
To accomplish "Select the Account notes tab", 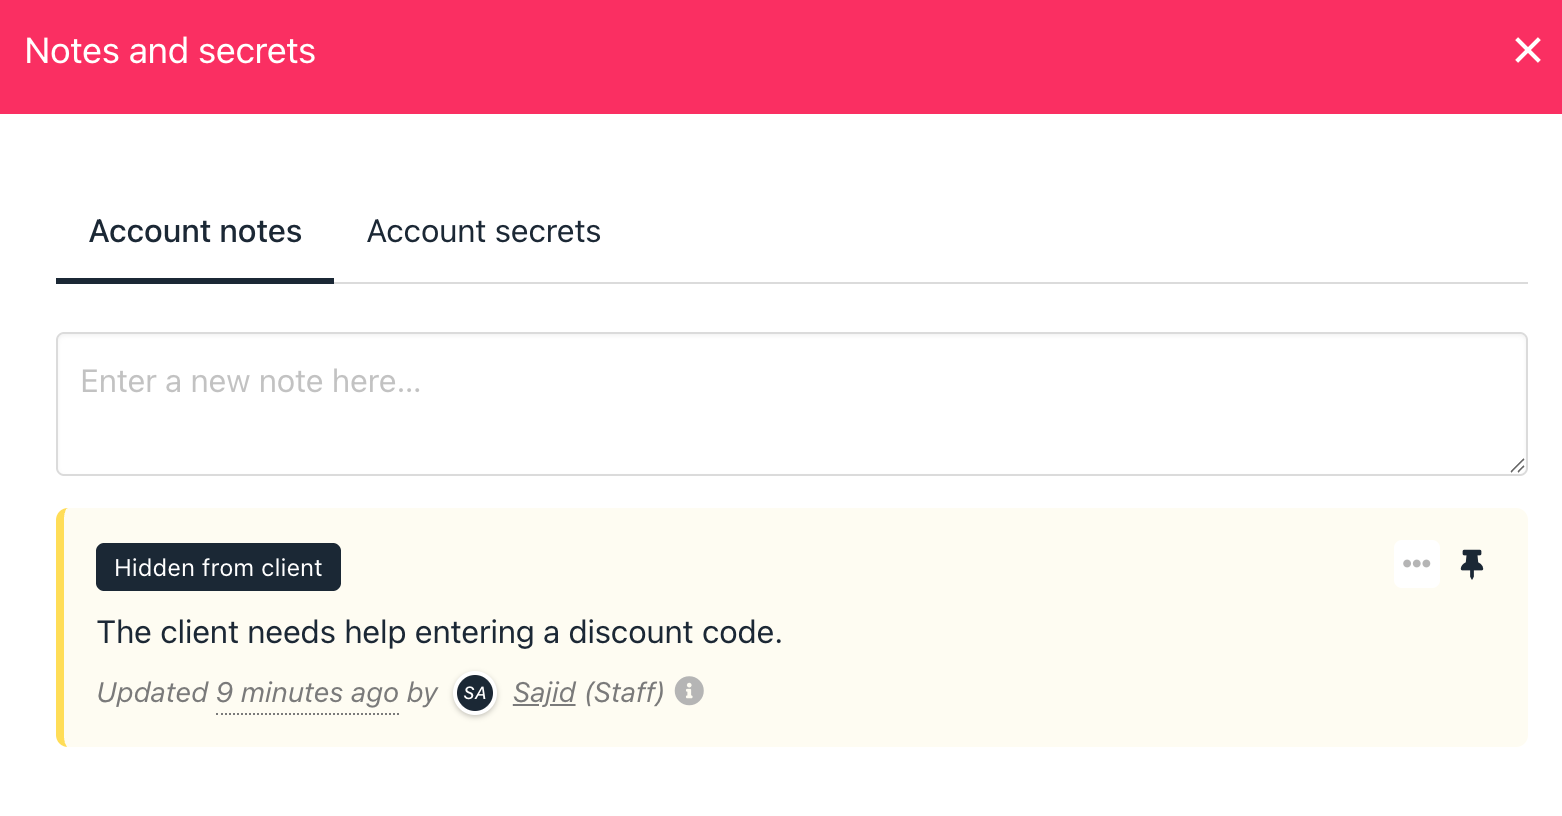I will pos(195,231).
